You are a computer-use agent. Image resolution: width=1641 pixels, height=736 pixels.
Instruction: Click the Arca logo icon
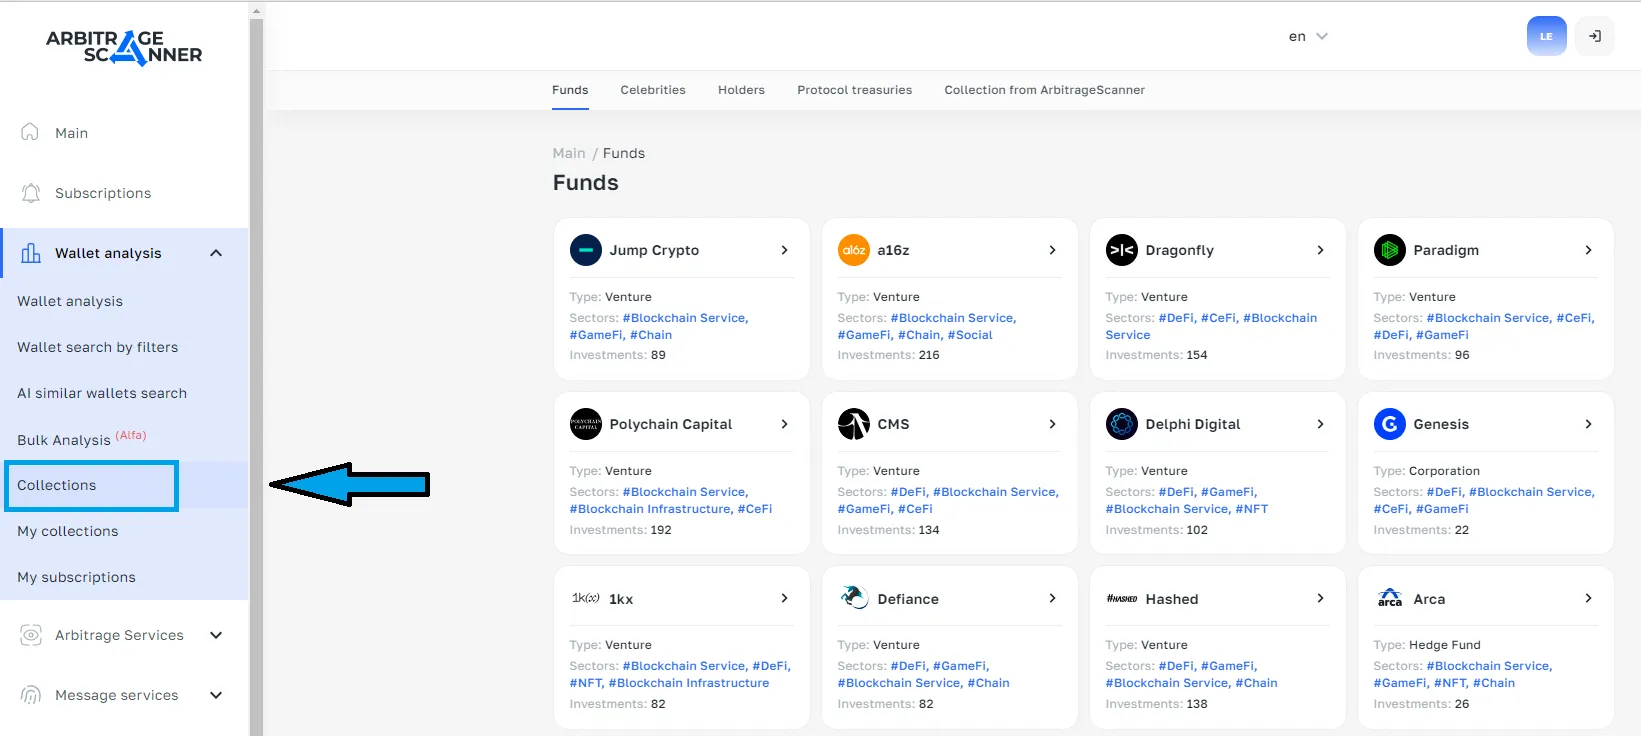click(1390, 598)
